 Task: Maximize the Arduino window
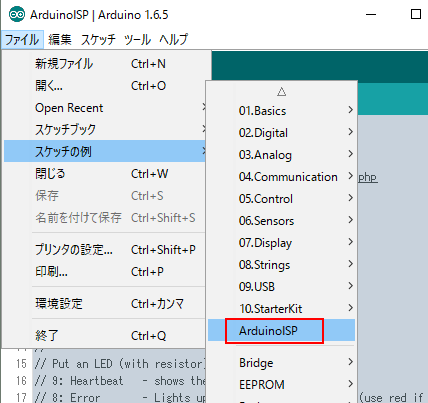click(x=416, y=14)
